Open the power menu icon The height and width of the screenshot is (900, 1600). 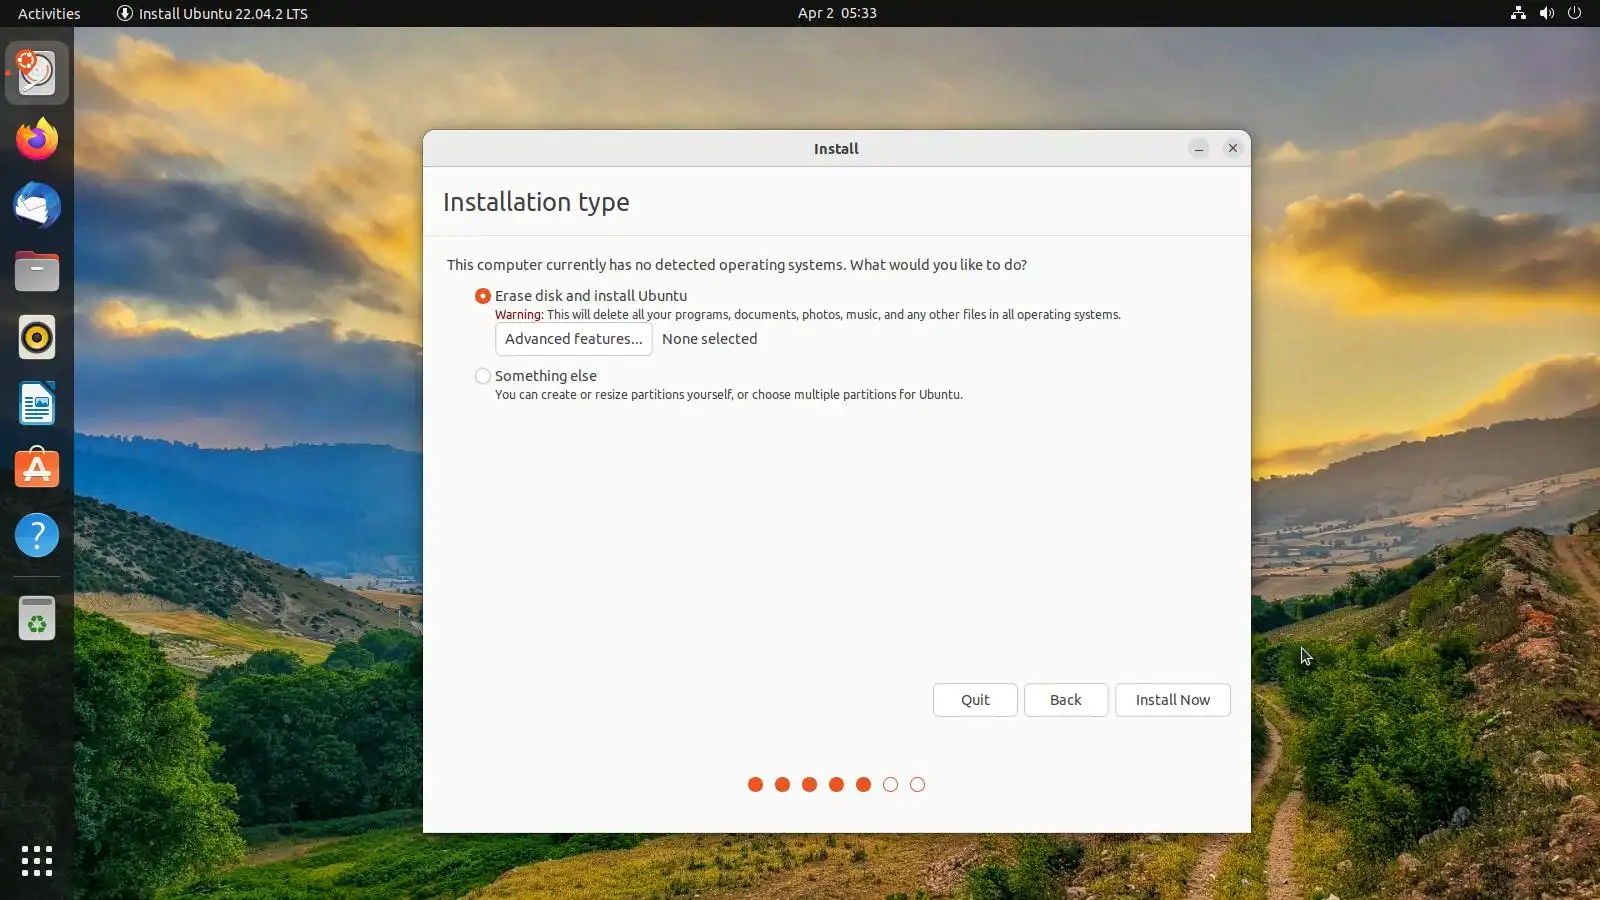point(1574,13)
